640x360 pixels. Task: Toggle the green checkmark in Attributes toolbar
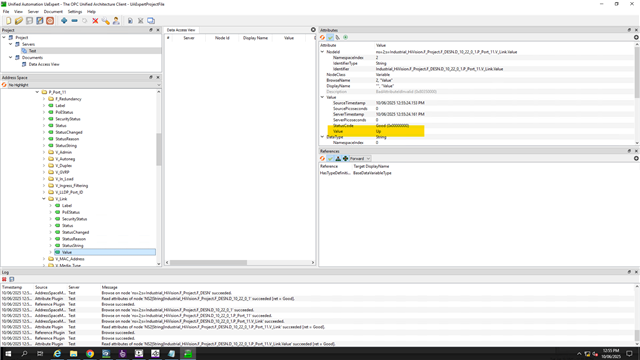coord(330,38)
